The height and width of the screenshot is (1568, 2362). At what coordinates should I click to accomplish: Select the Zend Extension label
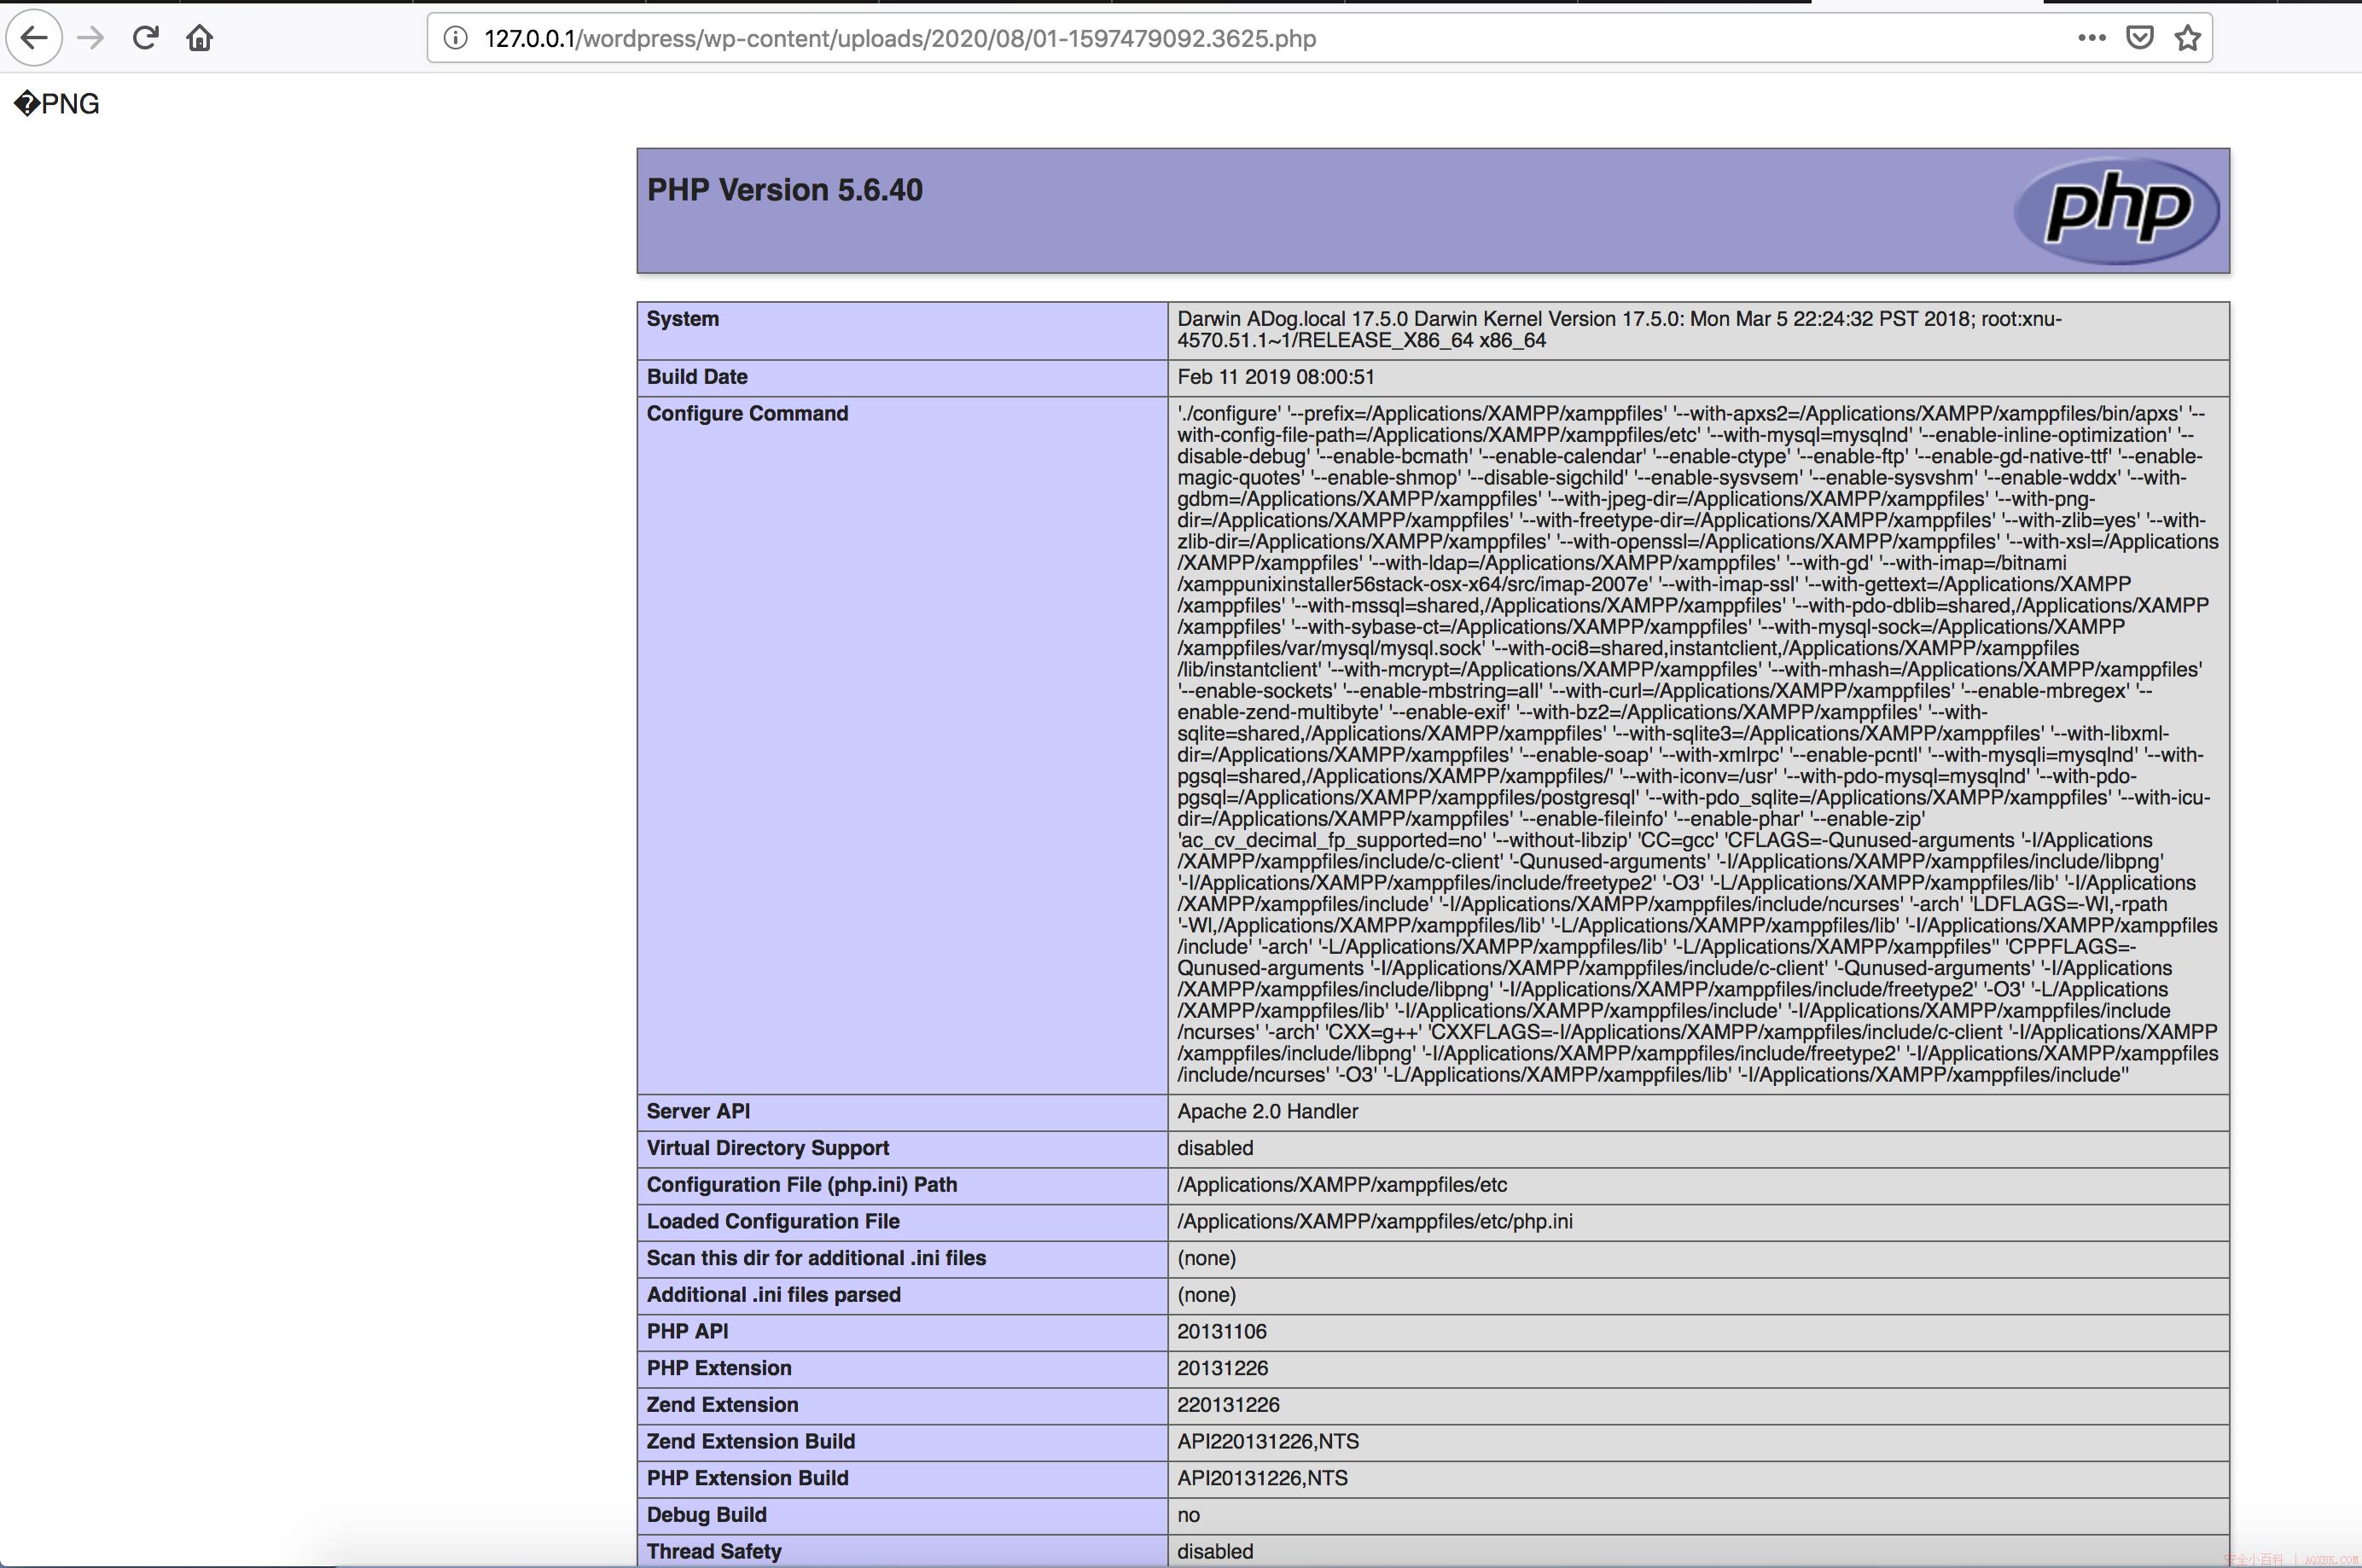pyautogui.click(x=722, y=1405)
